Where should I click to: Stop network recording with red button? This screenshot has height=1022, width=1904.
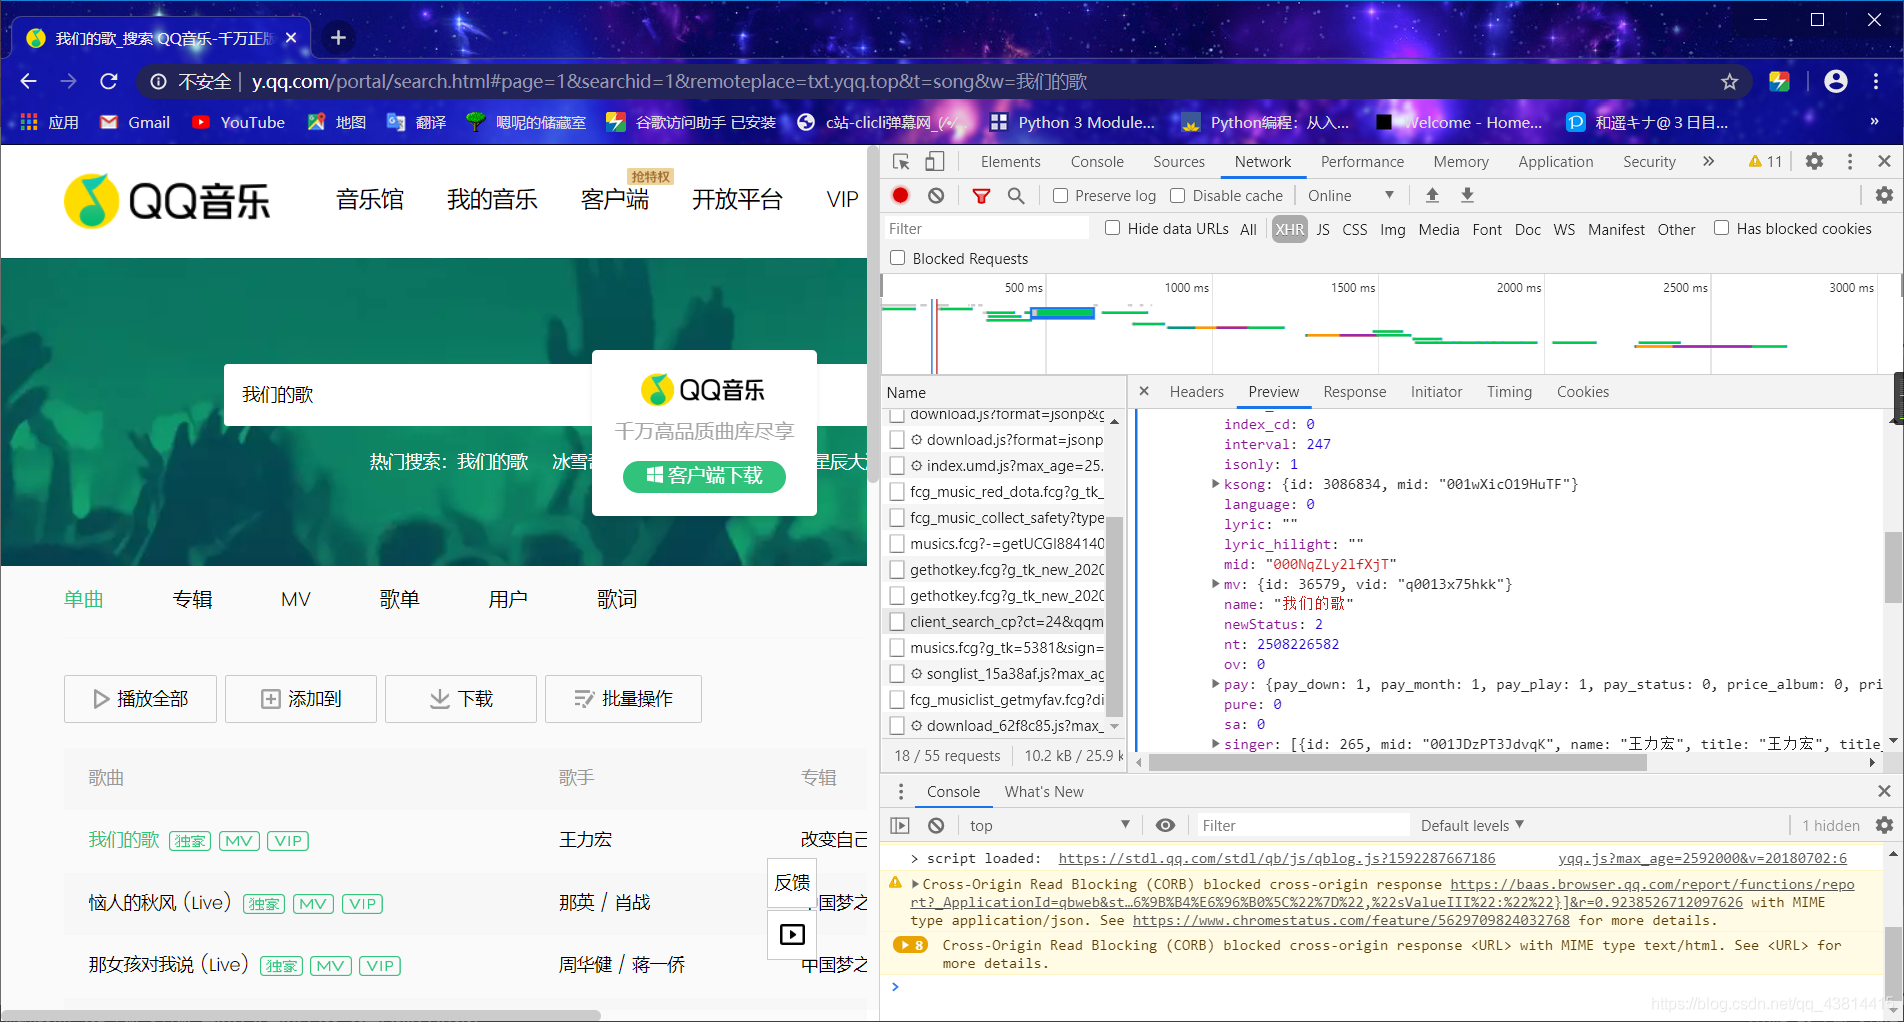(x=901, y=196)
